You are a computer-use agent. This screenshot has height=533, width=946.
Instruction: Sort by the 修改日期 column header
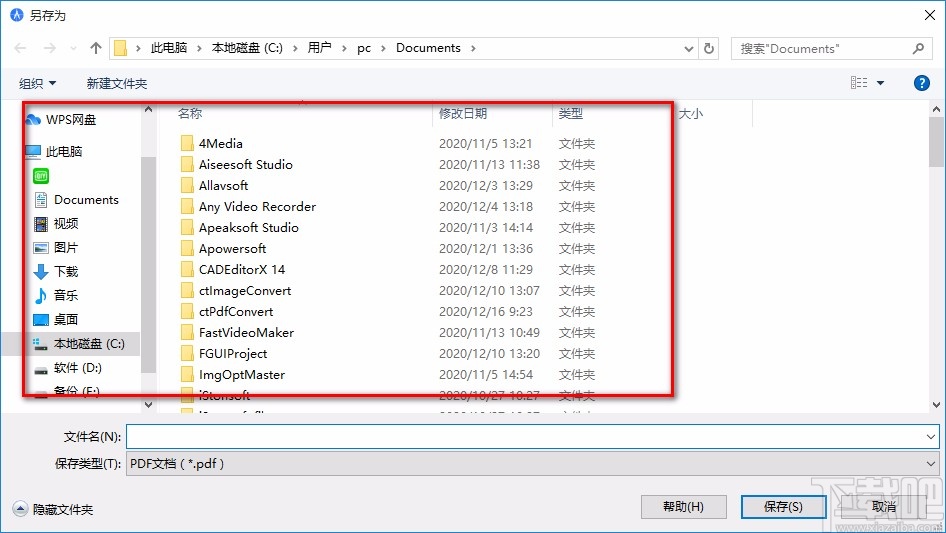463,113
